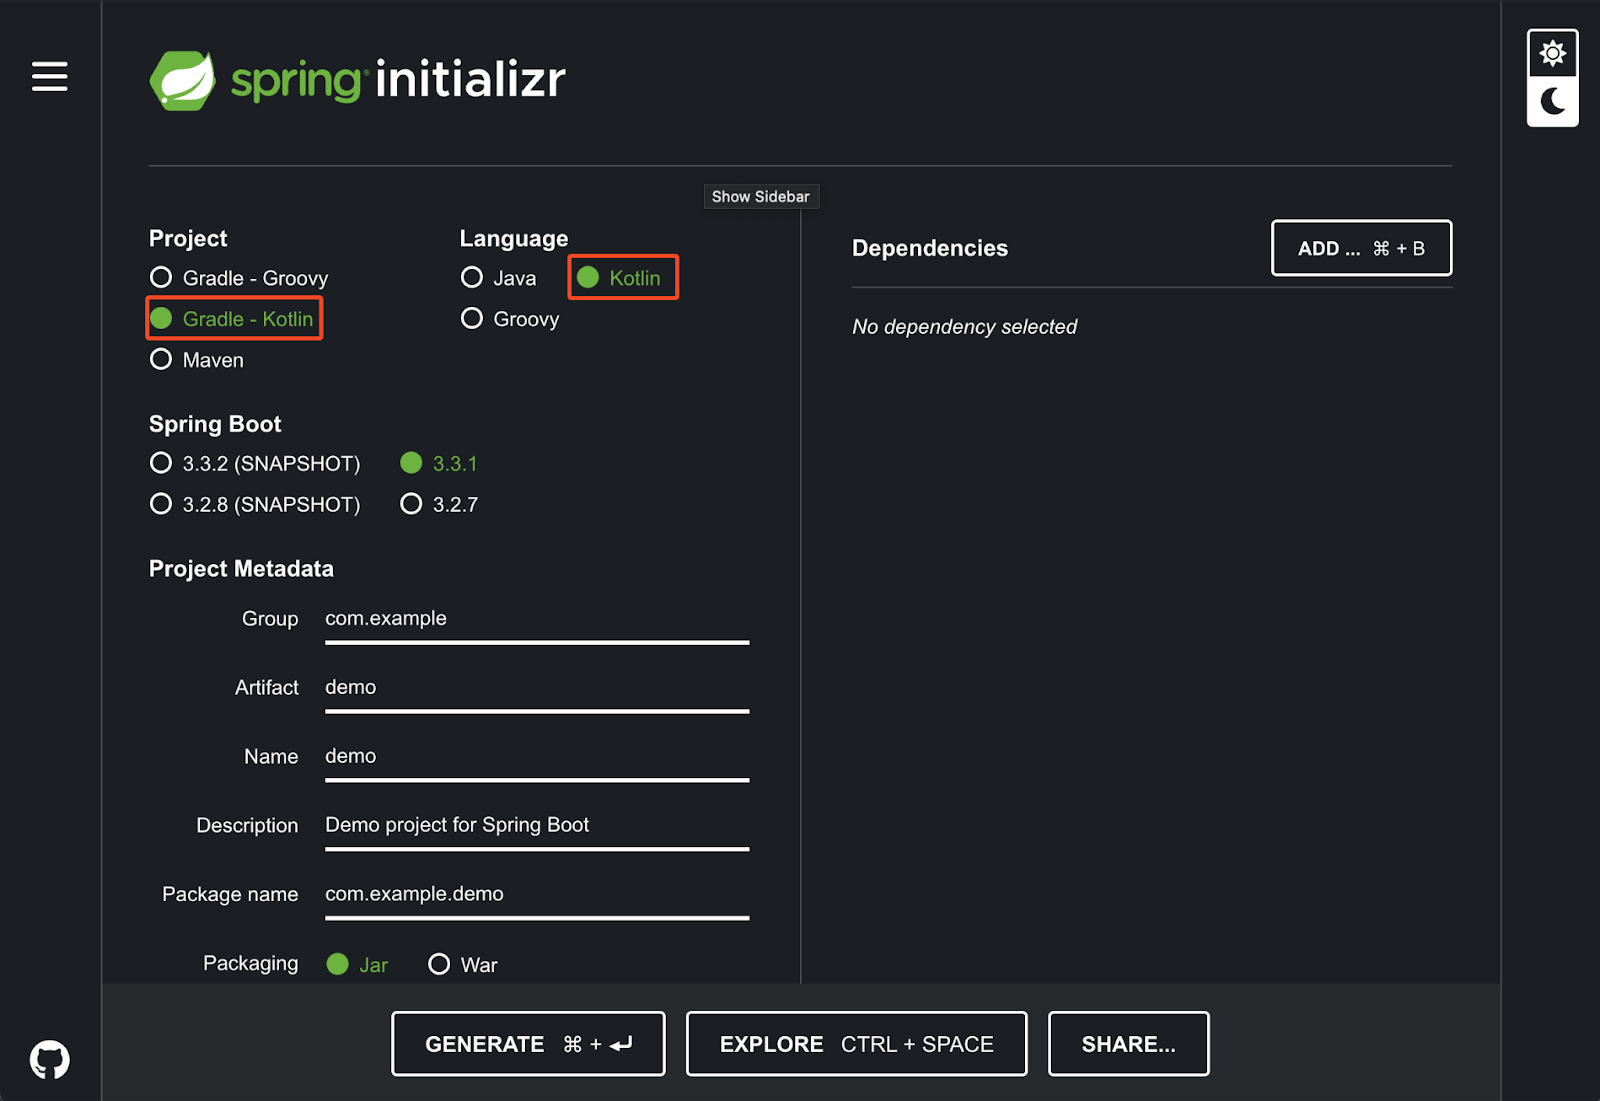This screenshot has height=1101, width=1600.
Task: Click the SHARE... button
Action: click(x=1129, y=1044)
